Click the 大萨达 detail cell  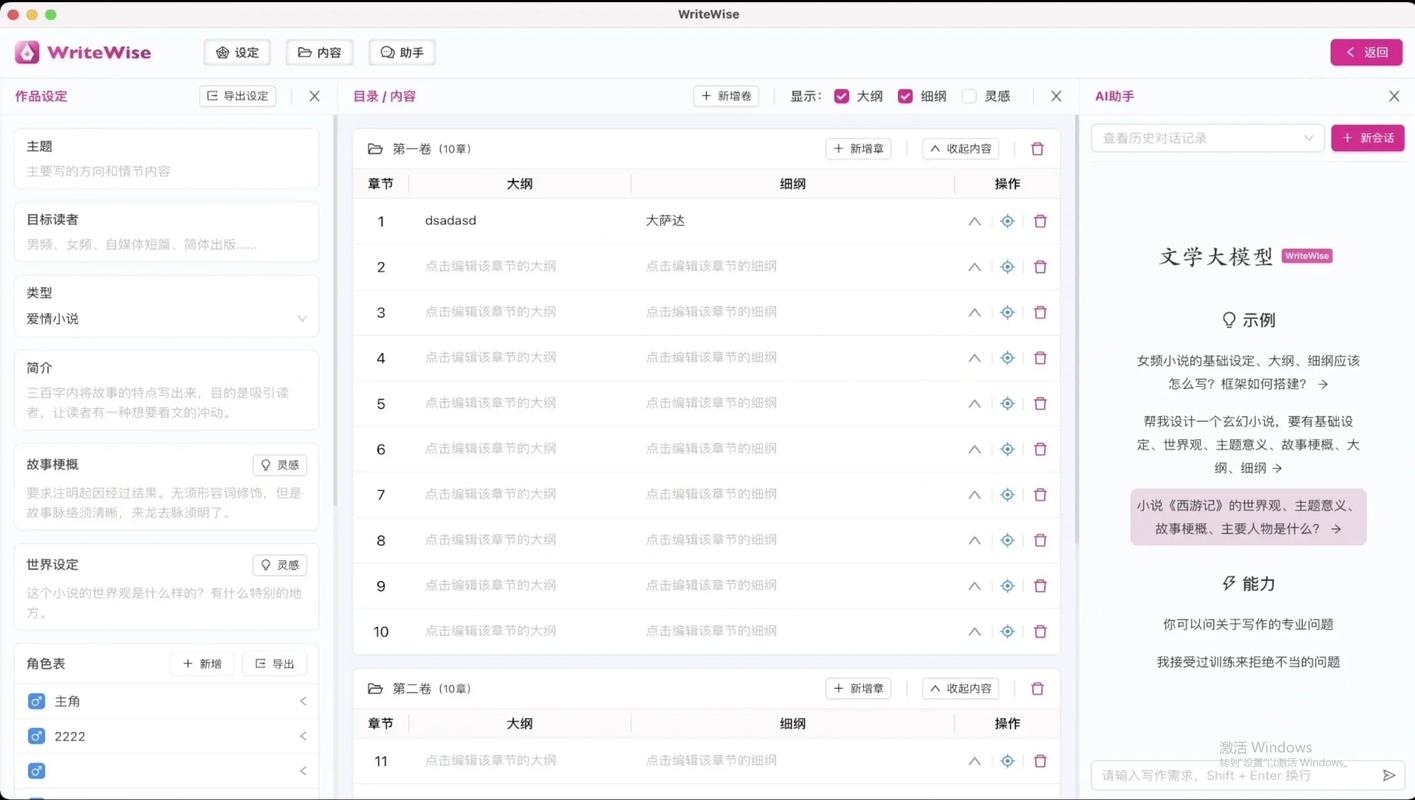tap(793, 221)
